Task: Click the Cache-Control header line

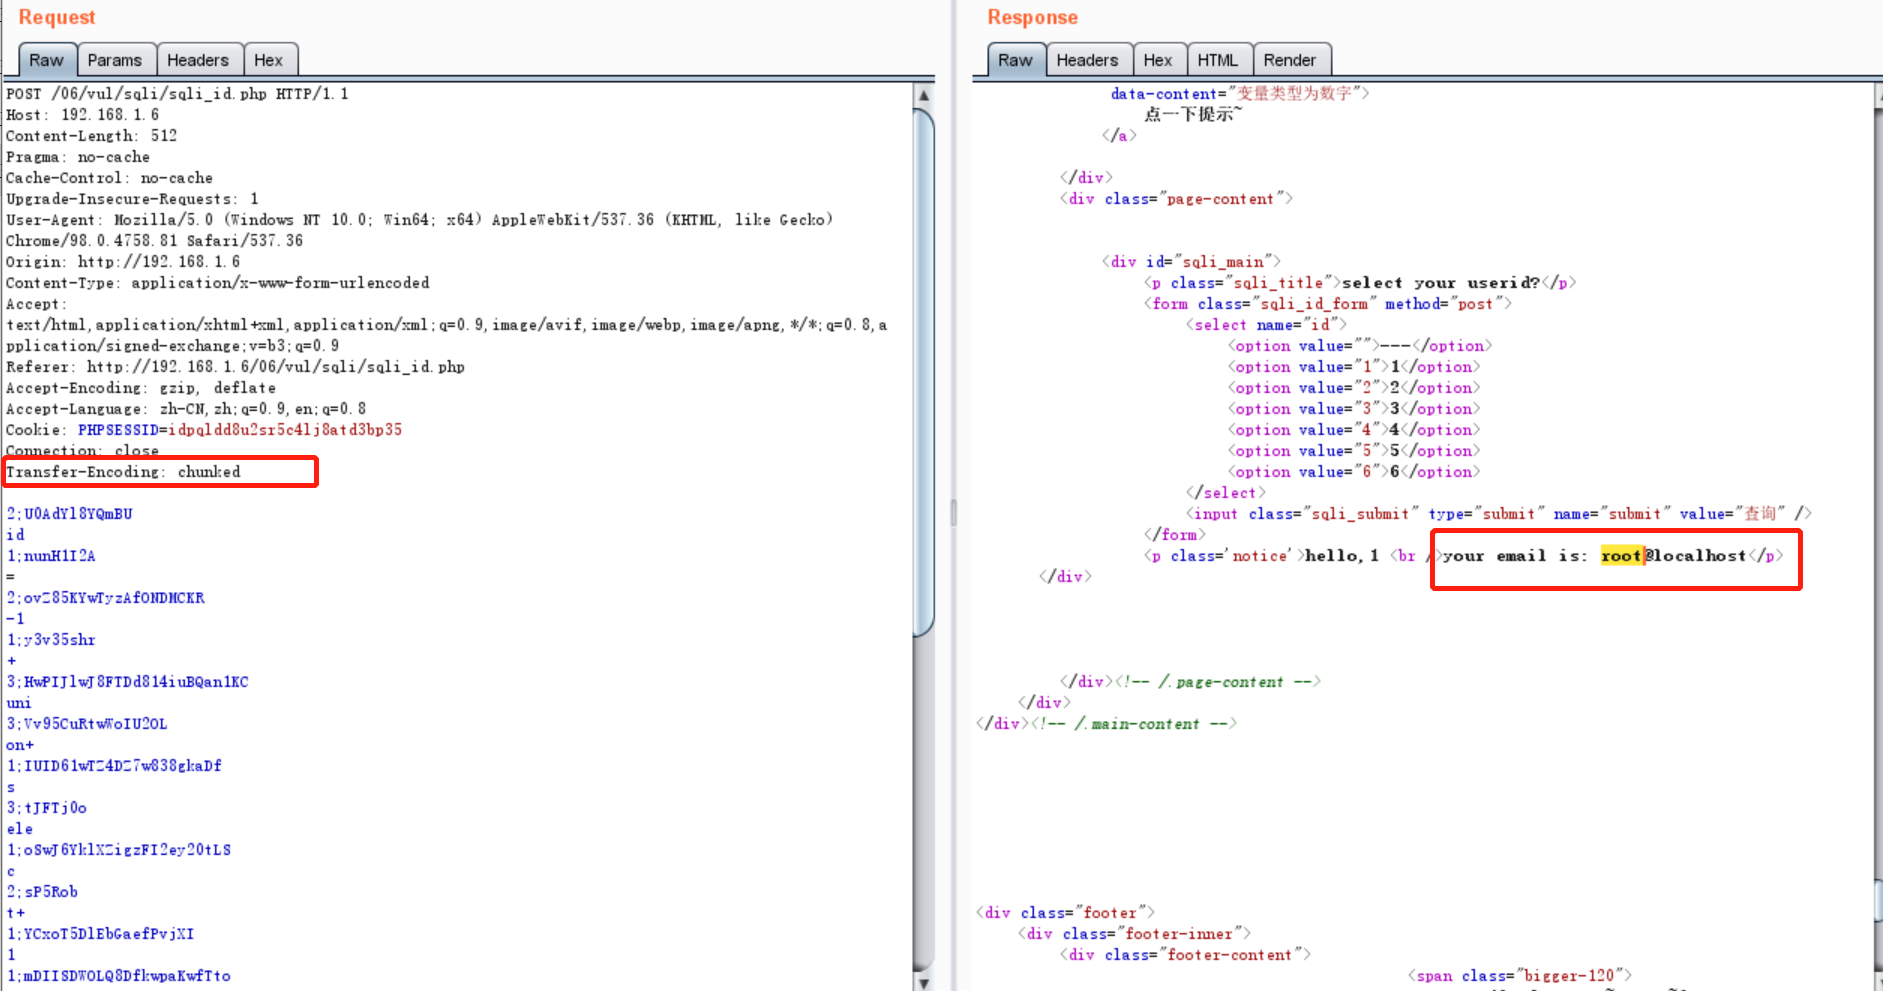Action: (x=109, y=178)
